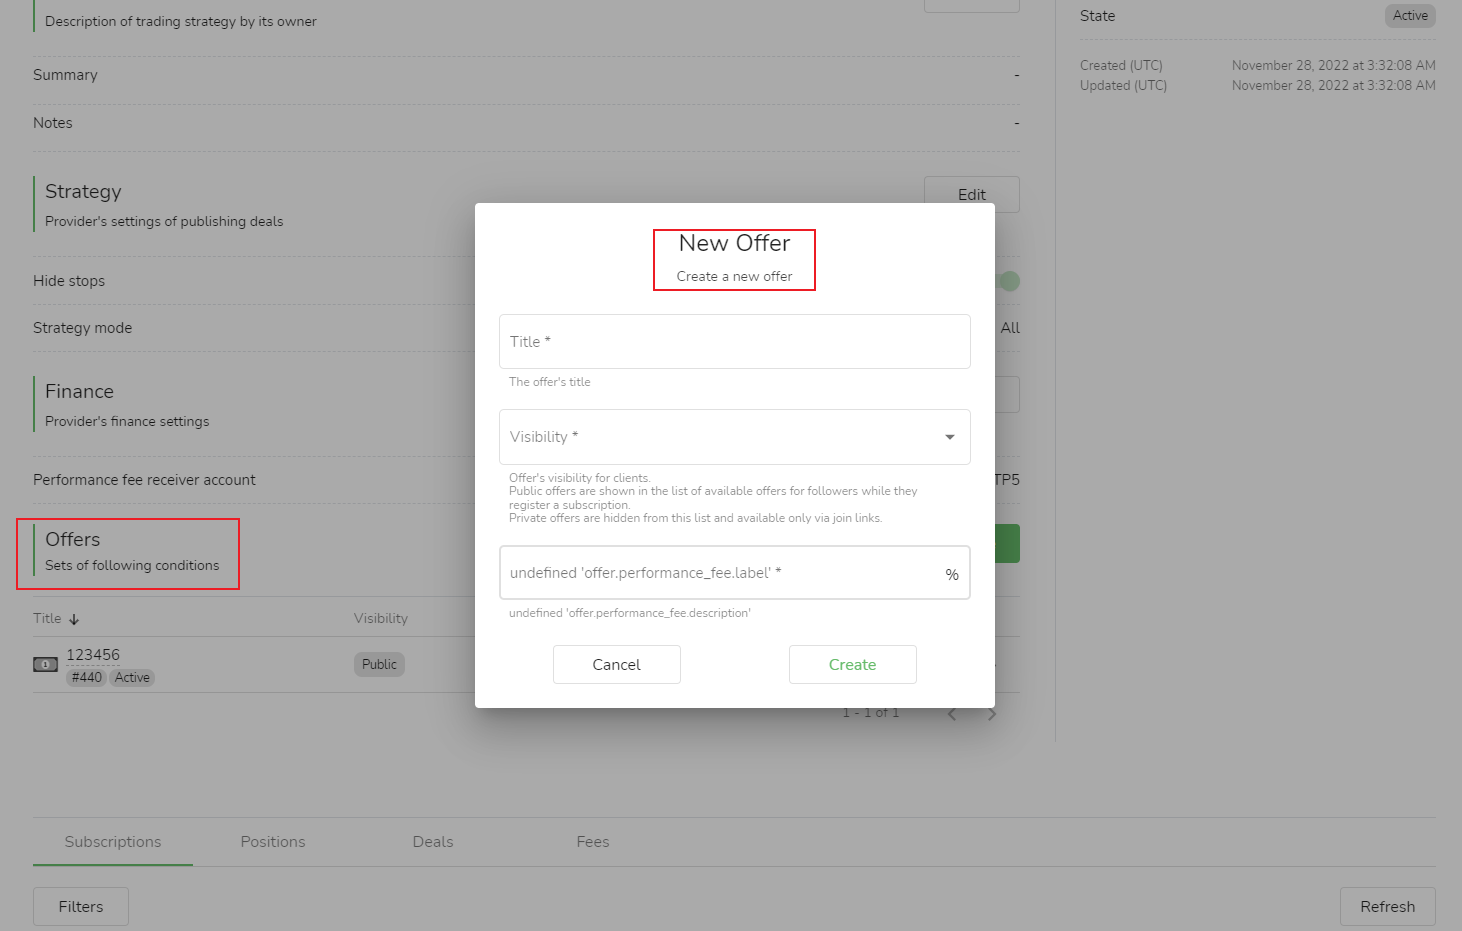Click the percent symbol in fee field
This screenshot has height=931, width=1462.
tap(951, 574)
